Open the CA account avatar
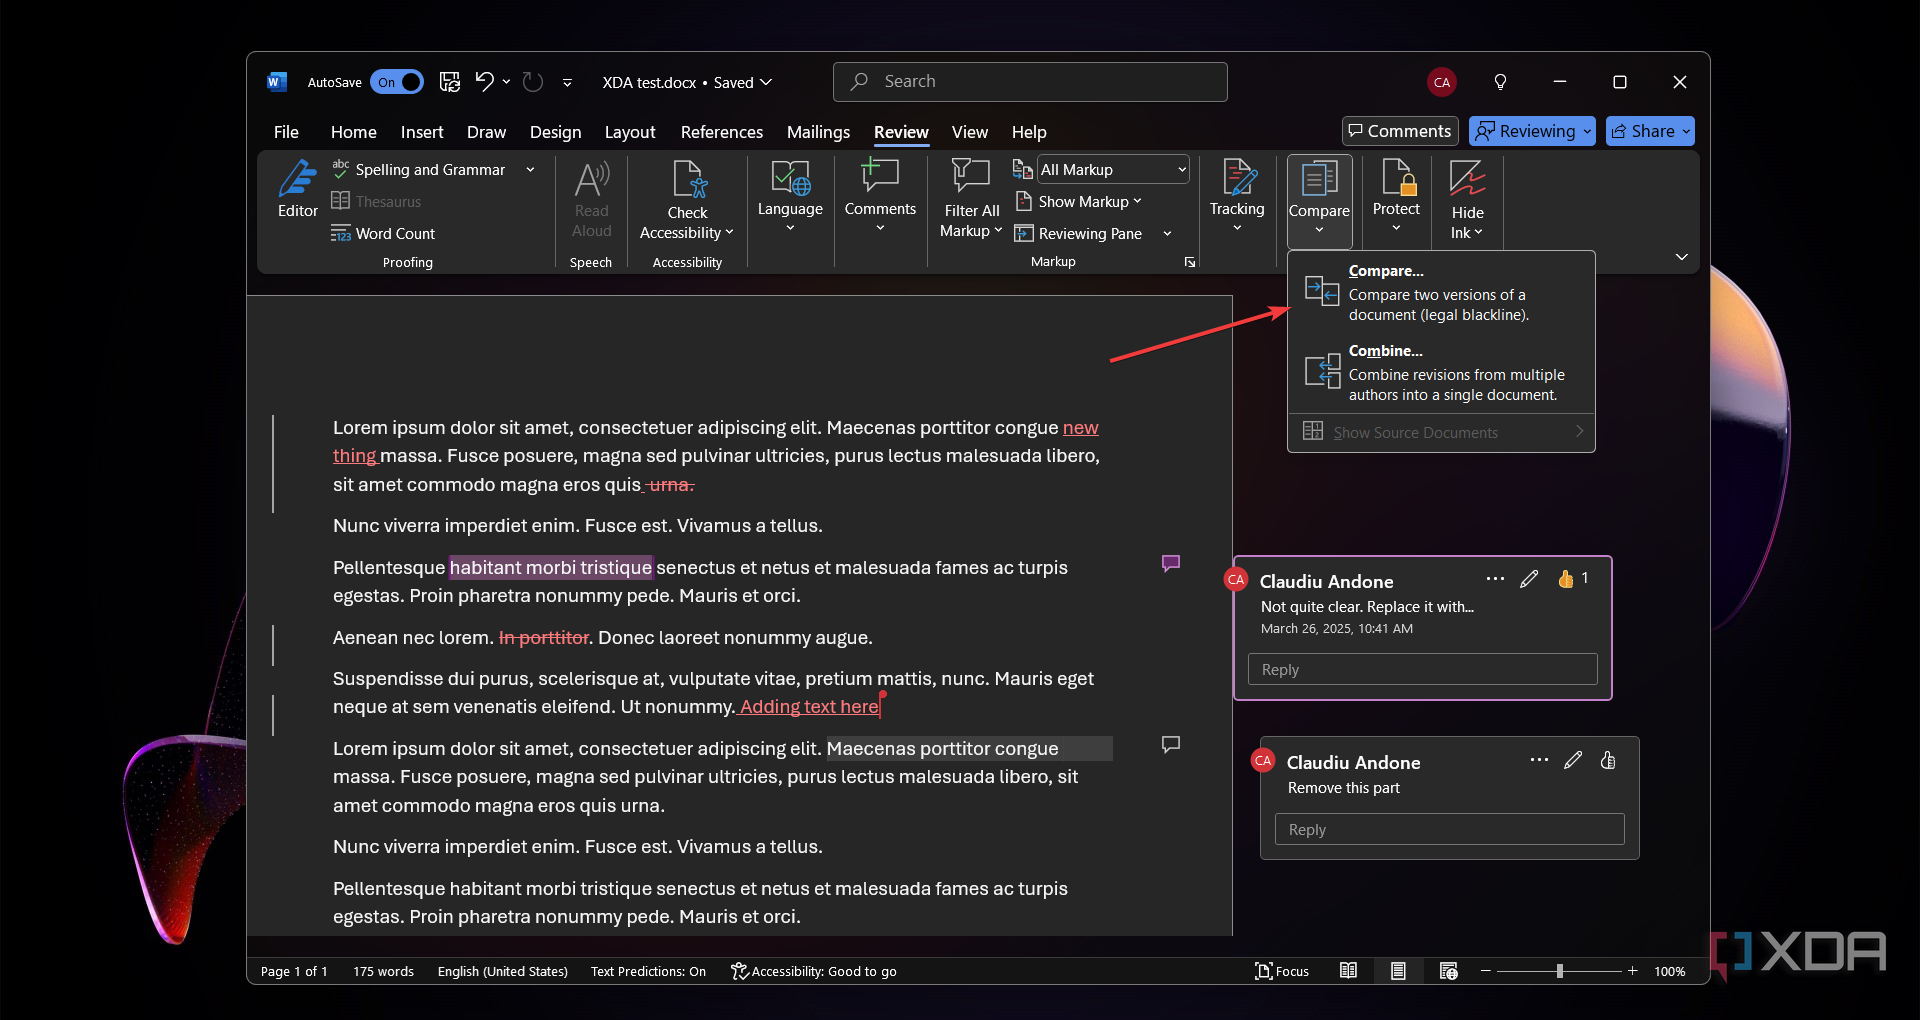Viewport: 1920px width, 1020px height. (1441, 82)
